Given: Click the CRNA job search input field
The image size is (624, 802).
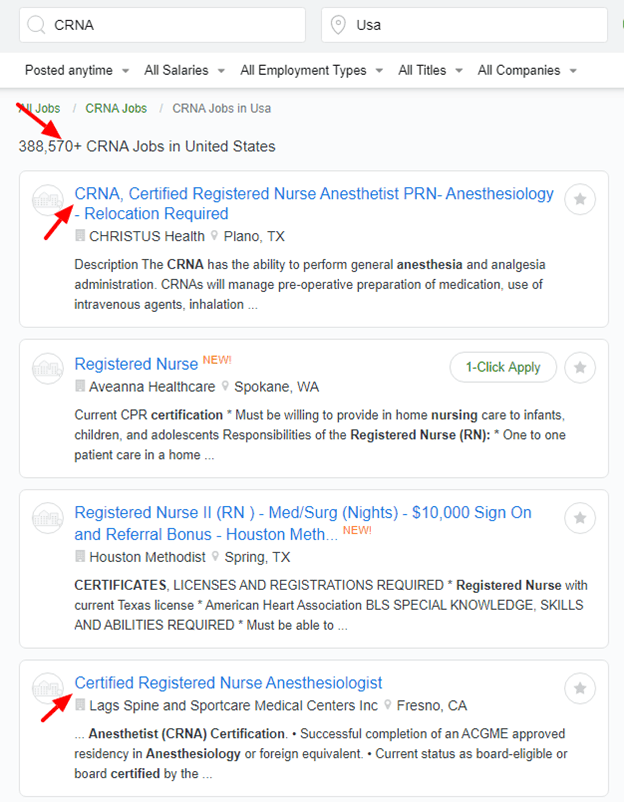Looking at the screenshot, I should coord(170,25).
